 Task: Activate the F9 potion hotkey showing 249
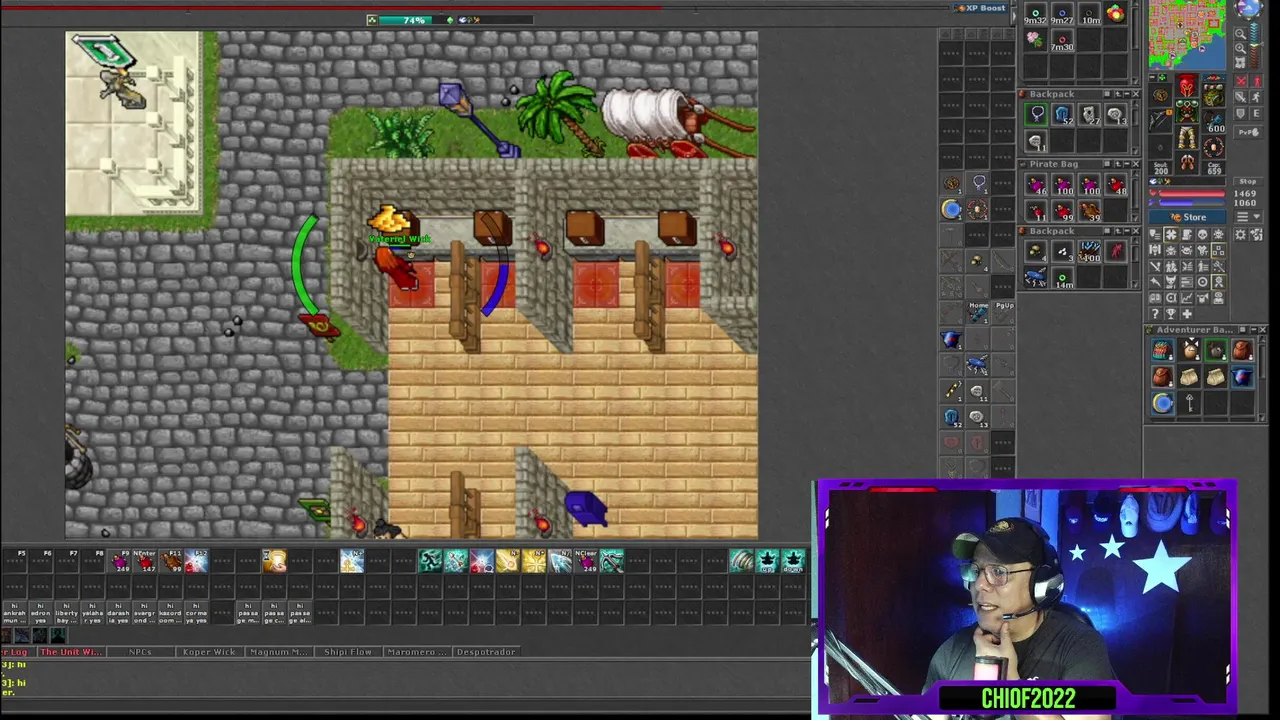120,561
